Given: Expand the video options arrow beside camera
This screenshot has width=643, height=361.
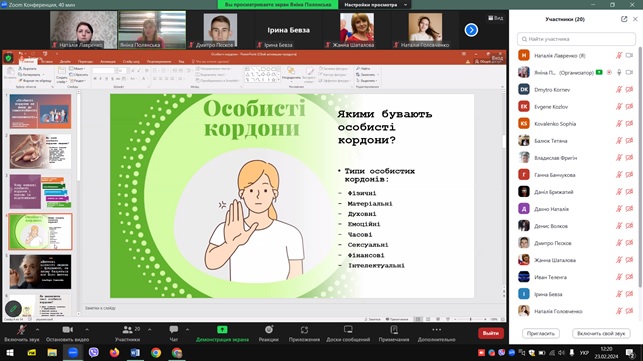Looking at the screenshot, I should 87,329.
